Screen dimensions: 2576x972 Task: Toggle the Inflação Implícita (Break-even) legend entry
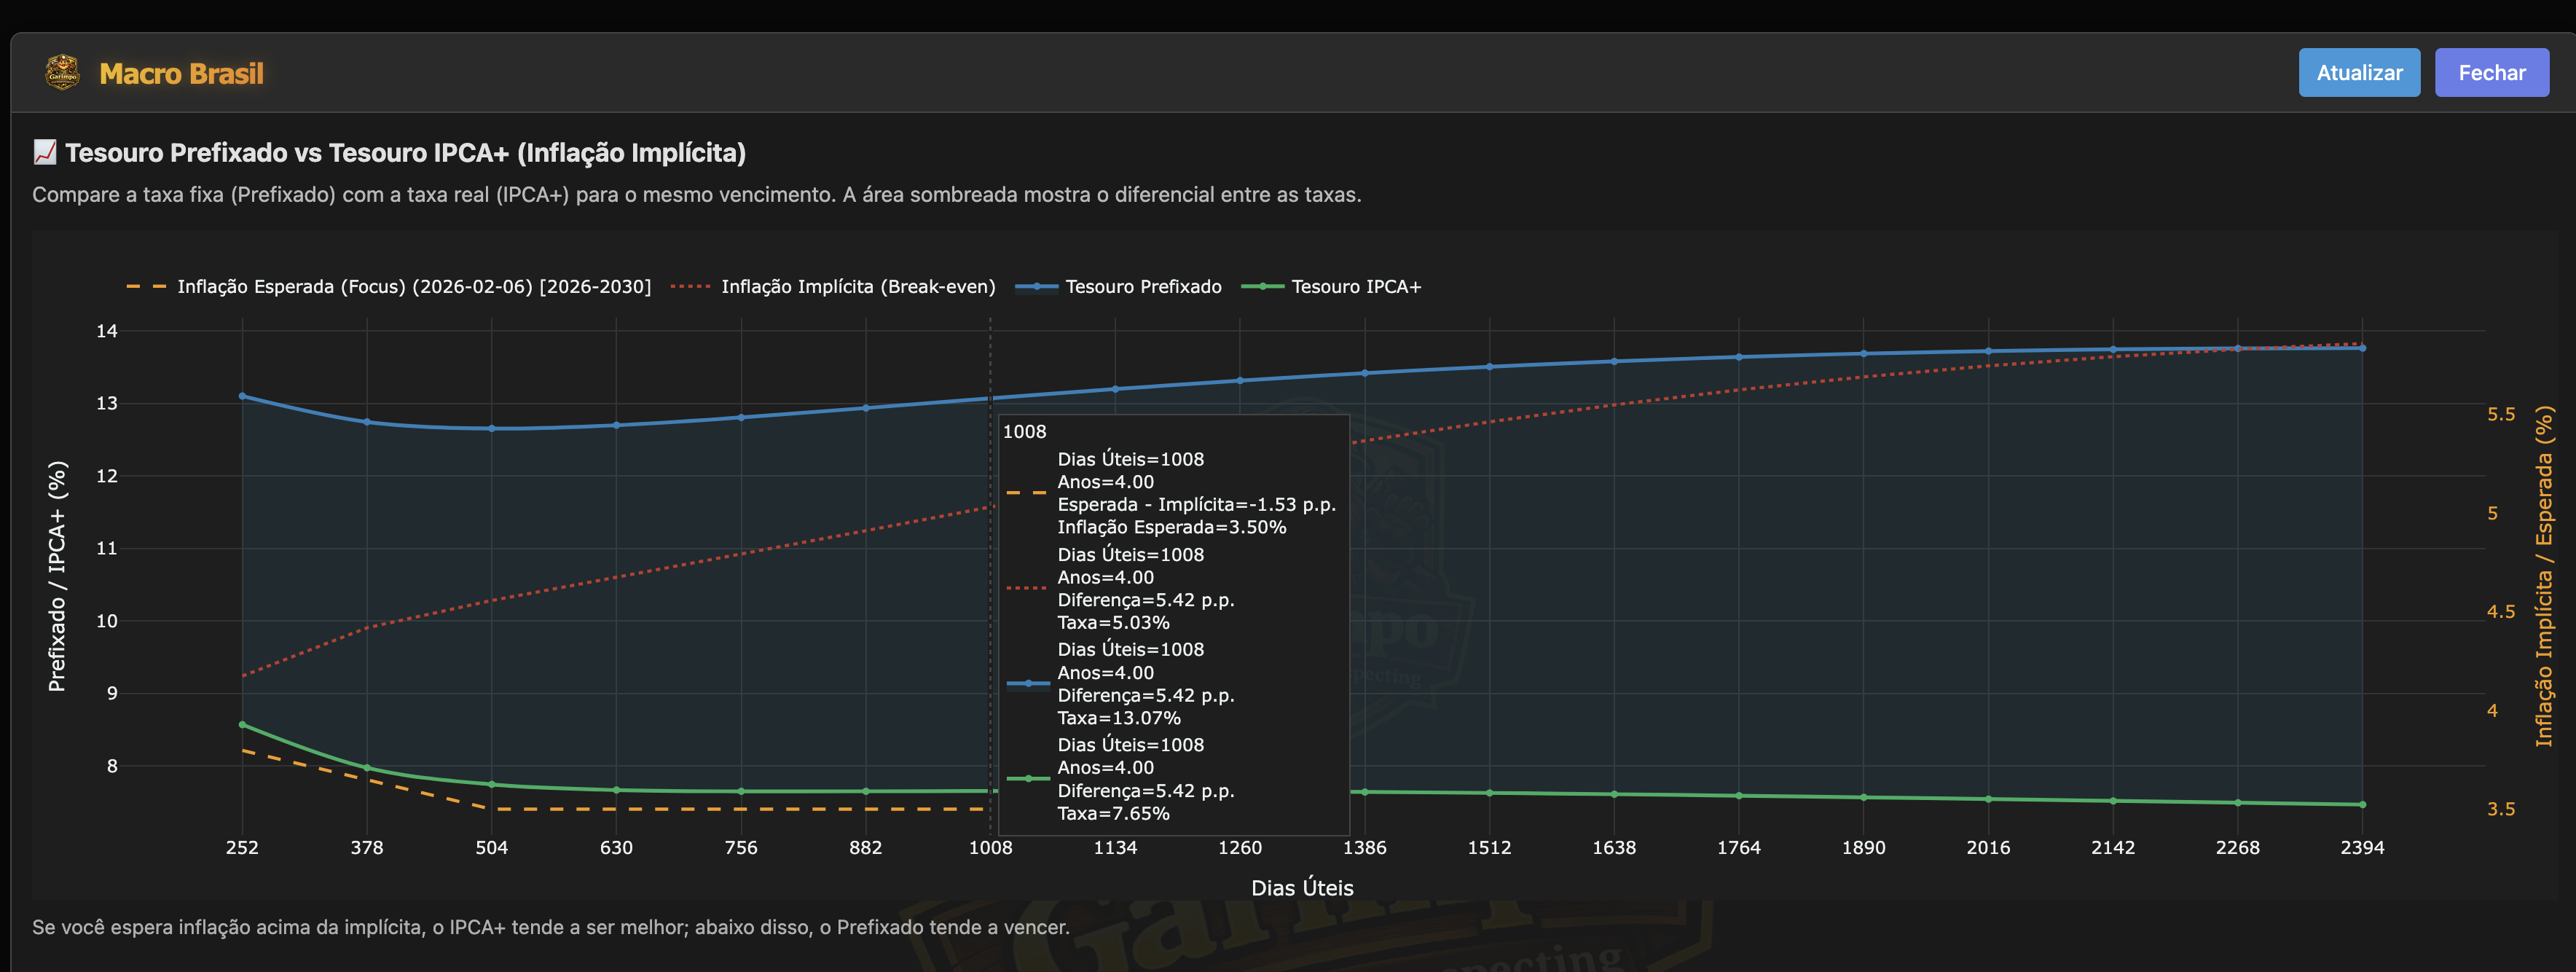(x=857, y=287)
